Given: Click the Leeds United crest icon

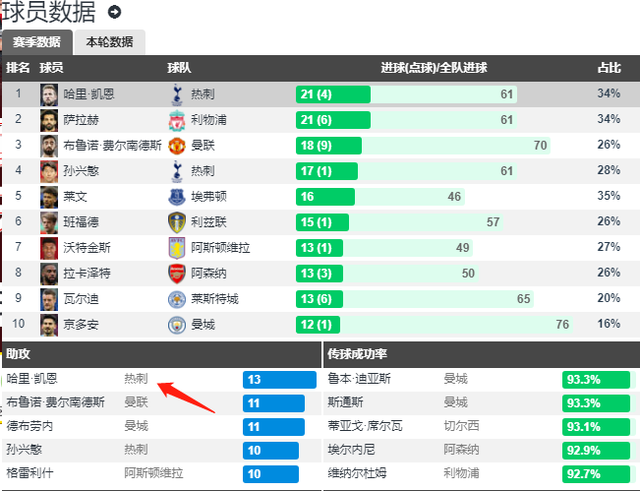Looking at the screenshot, I should point(177,222).
